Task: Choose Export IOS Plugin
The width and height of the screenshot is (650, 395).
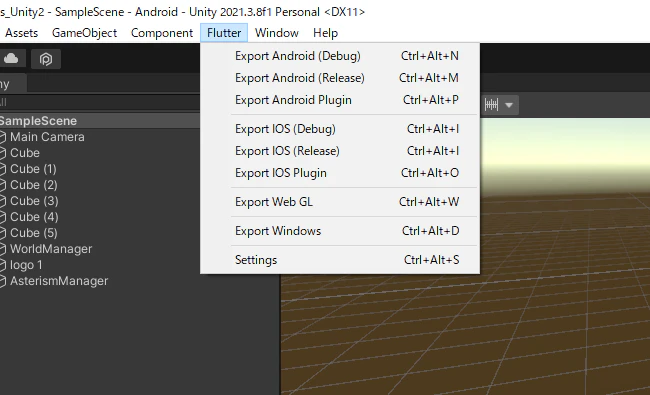Action: tap(340, 173)
